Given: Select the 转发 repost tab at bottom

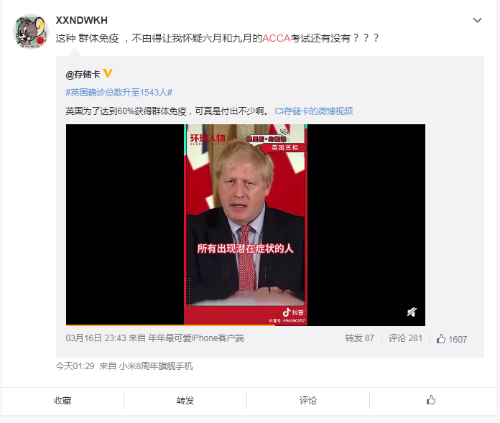Looking at the screenshot, I should point(185,400).
